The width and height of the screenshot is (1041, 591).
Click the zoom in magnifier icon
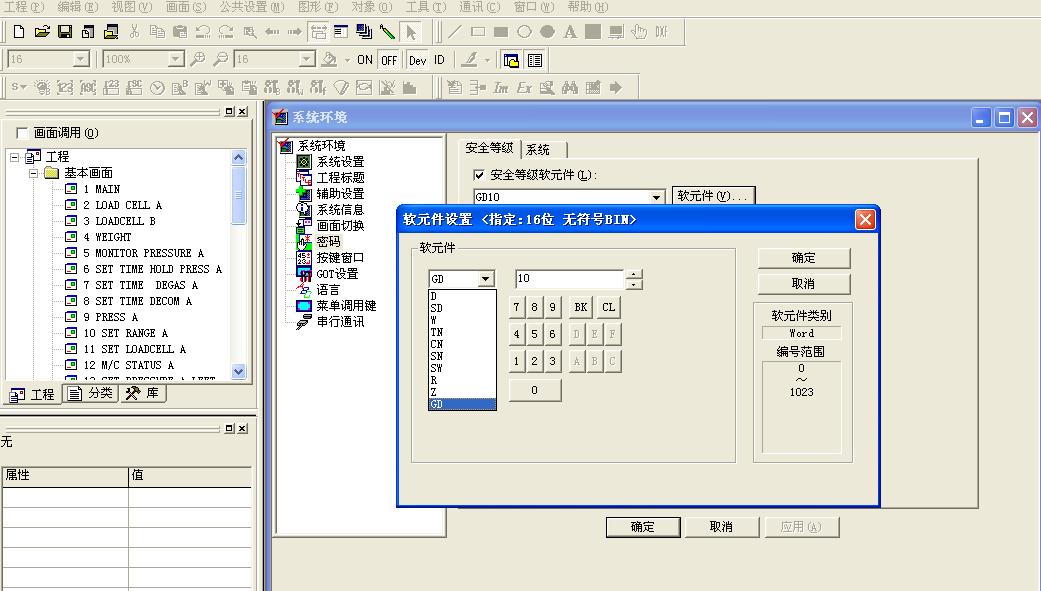pos(199,60)
